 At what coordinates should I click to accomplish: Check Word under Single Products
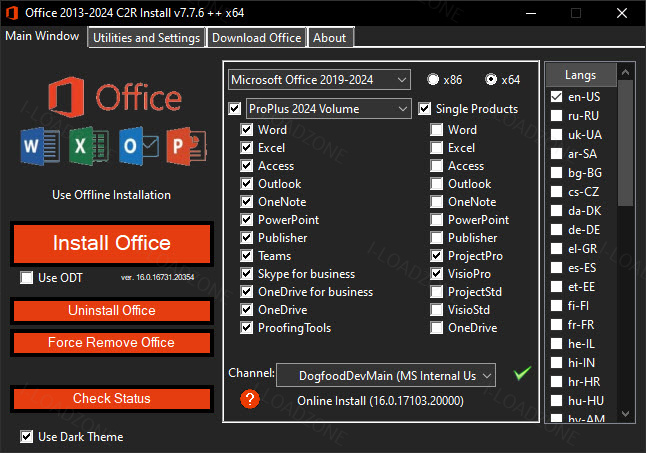pos(436,130)
